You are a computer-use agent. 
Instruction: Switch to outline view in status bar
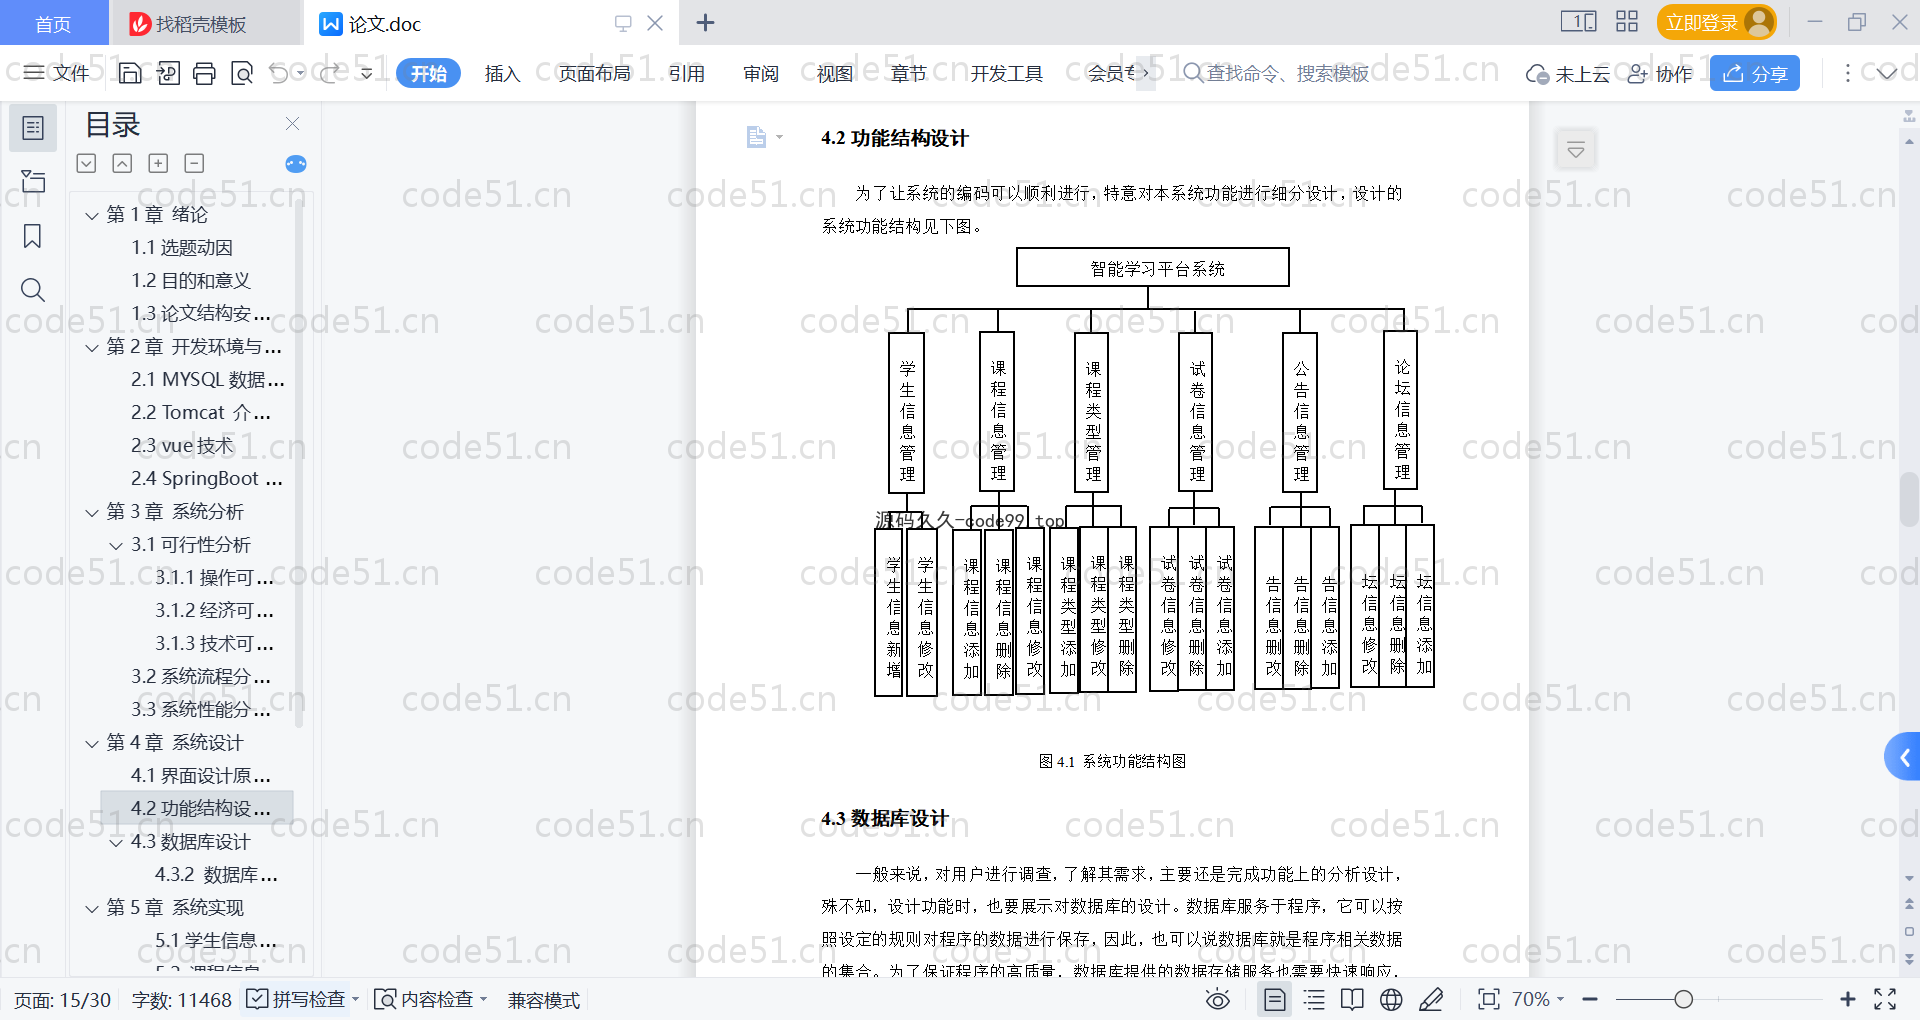point(1314,999)
